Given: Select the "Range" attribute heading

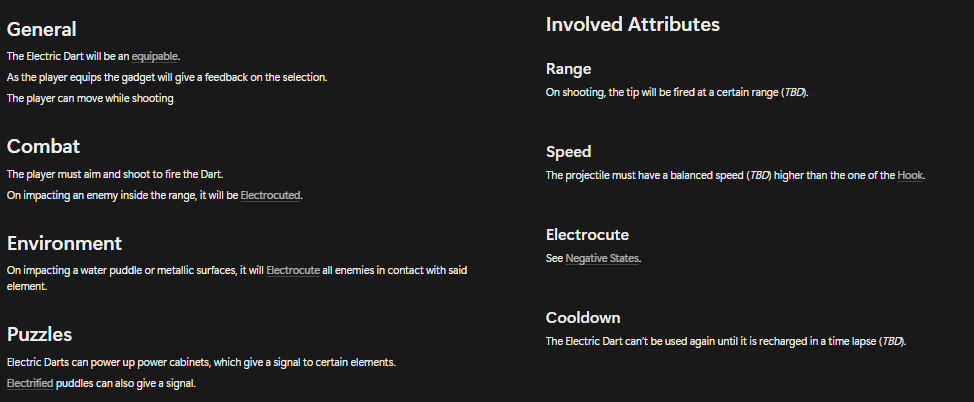Looking at the screenshot, I should point(568,69).
